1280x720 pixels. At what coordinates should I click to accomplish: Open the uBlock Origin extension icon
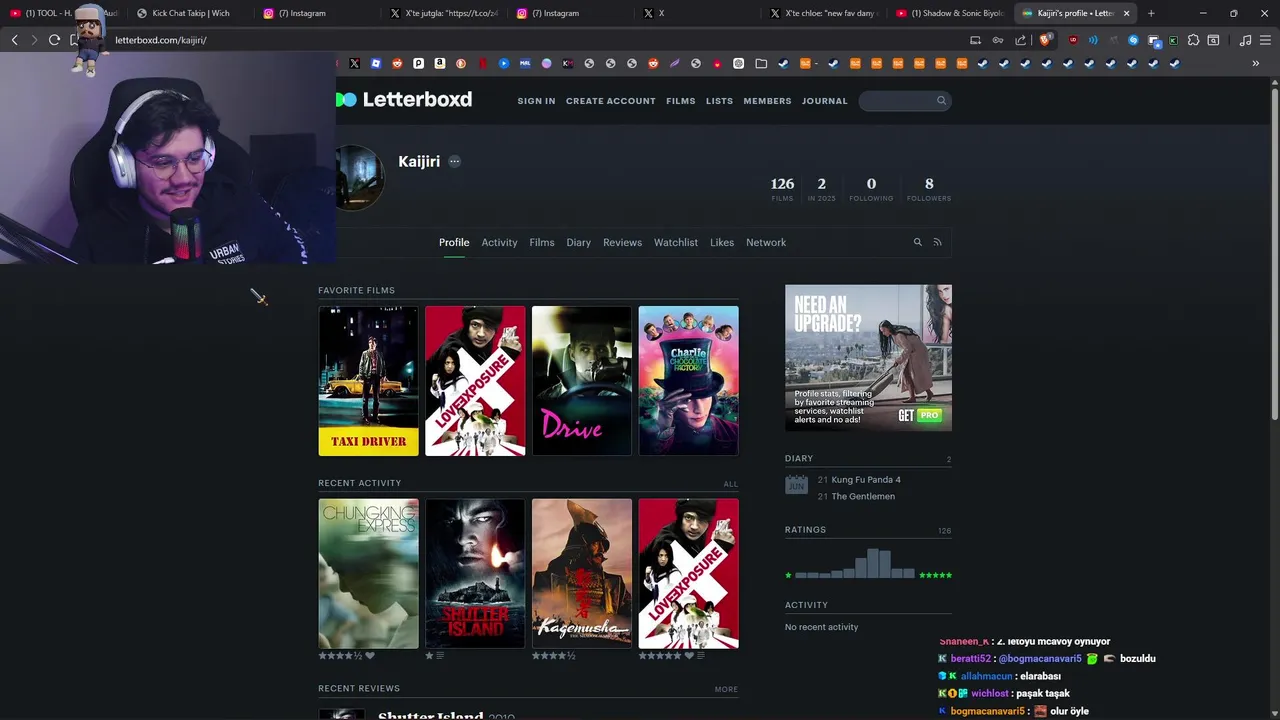point(1073,40)
